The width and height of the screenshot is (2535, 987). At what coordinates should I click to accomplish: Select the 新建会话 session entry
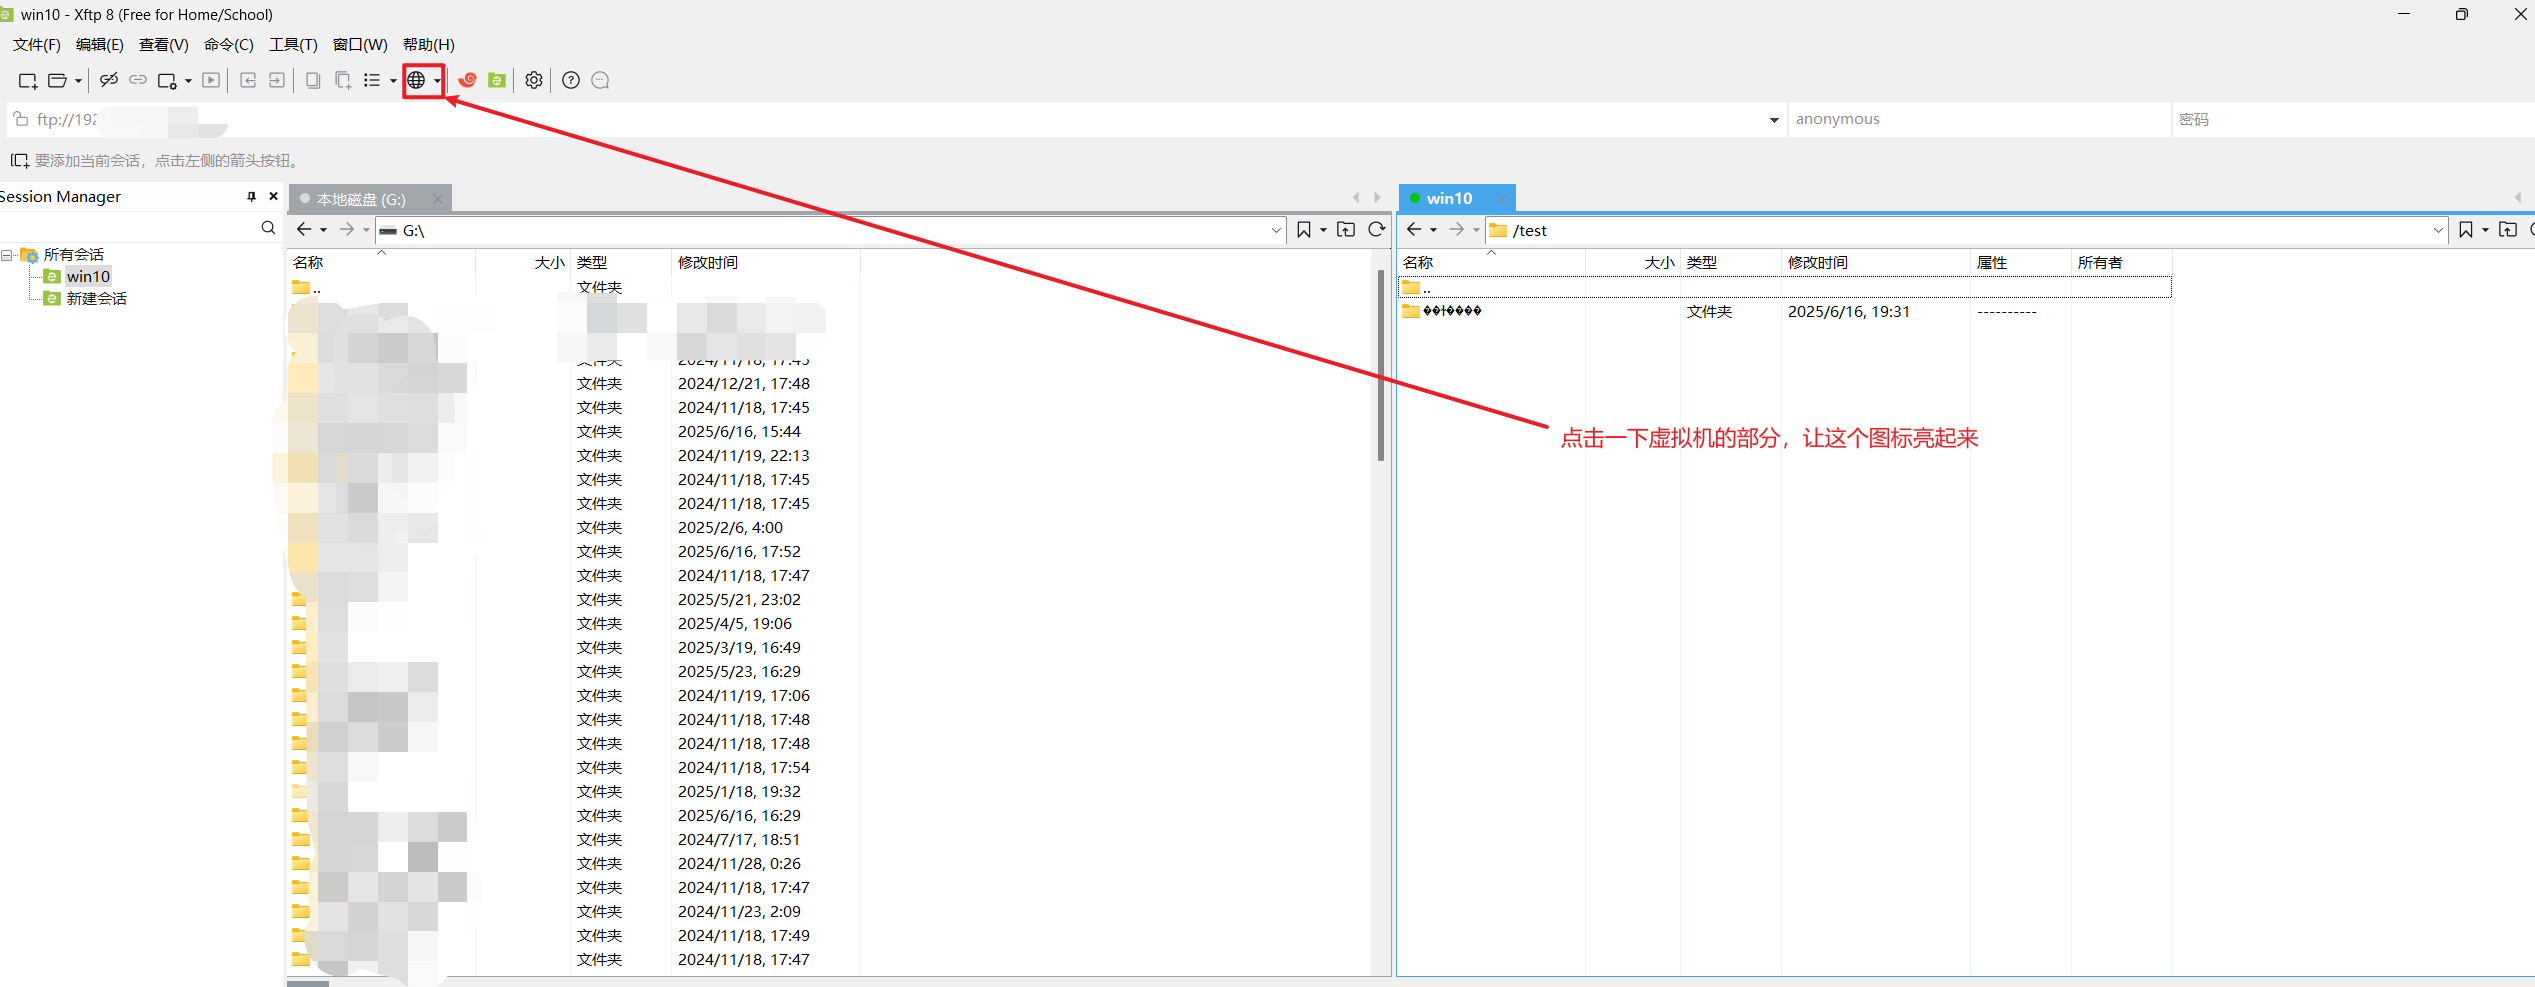(96, 299)
